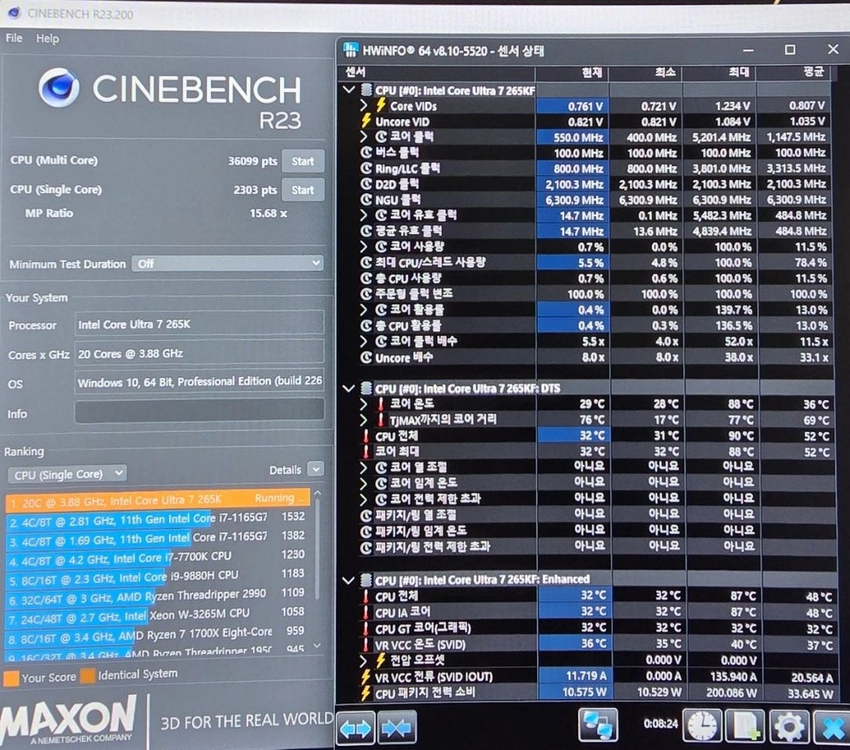Select the Intel Core Ultra 7 265K ranking row
Image resolution: width=850 pixels, height=750 pixels.
pyautogui.click(x=158, y=499)
